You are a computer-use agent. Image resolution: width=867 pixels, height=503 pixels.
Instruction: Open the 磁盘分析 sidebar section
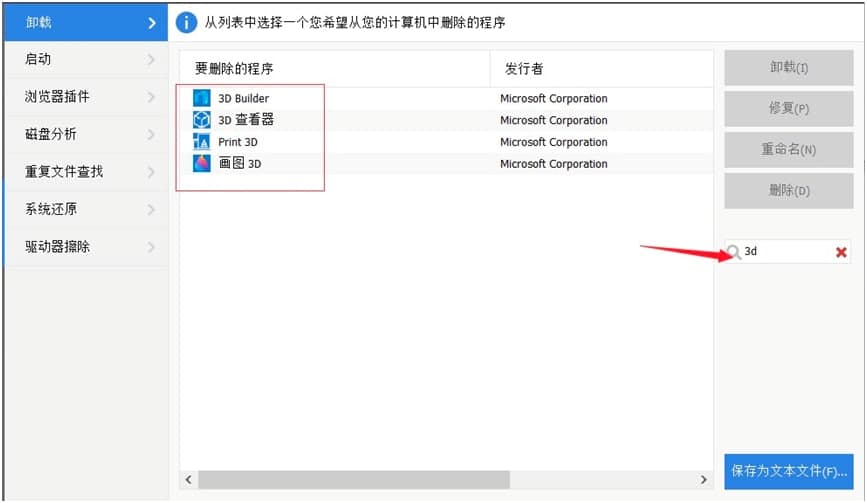click(x=86, y=134)
